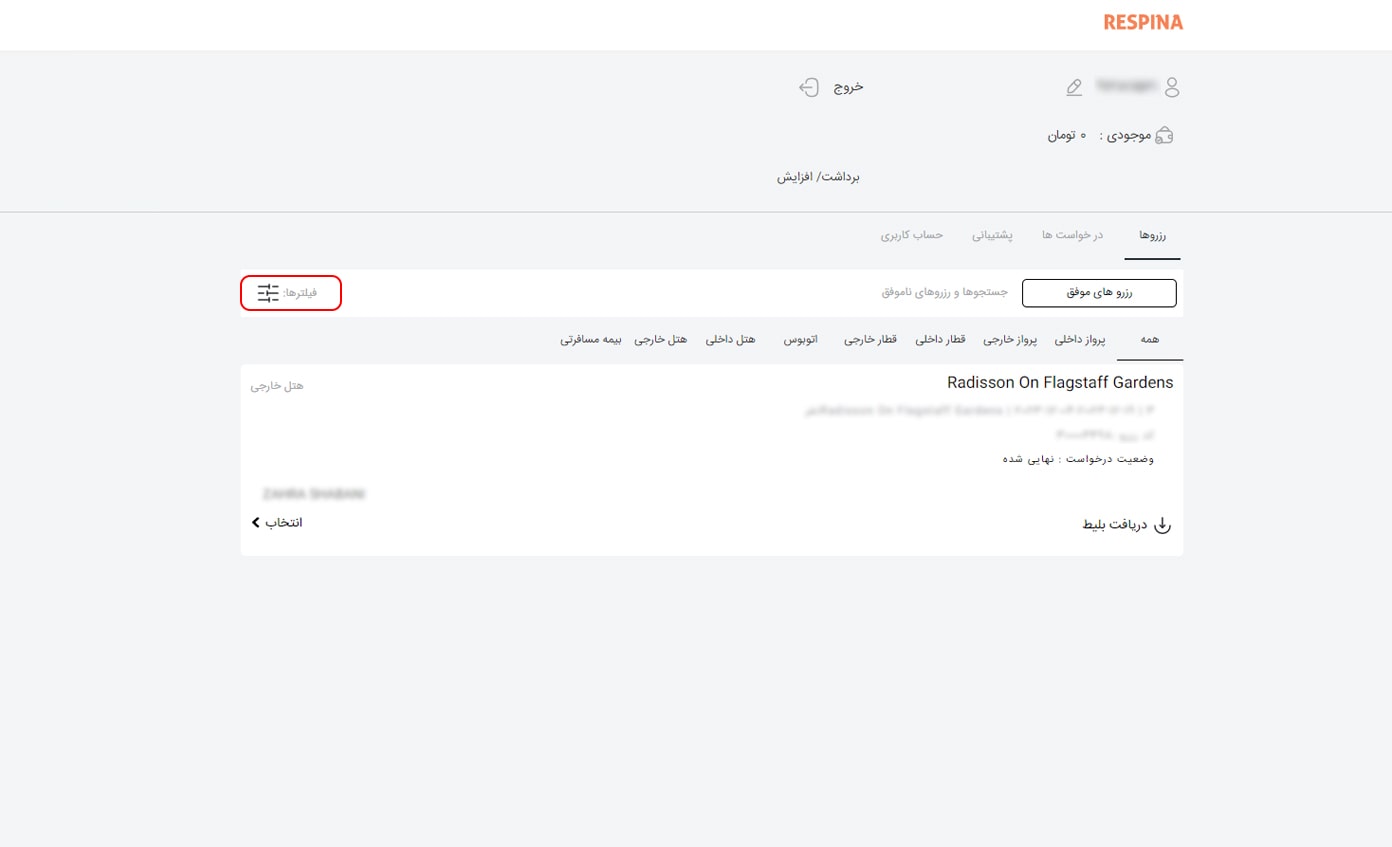Show جستجوها و رزروهای ناموفق list
The height and width of the screenshot is (847, 1392).
(x=943, y=293)
